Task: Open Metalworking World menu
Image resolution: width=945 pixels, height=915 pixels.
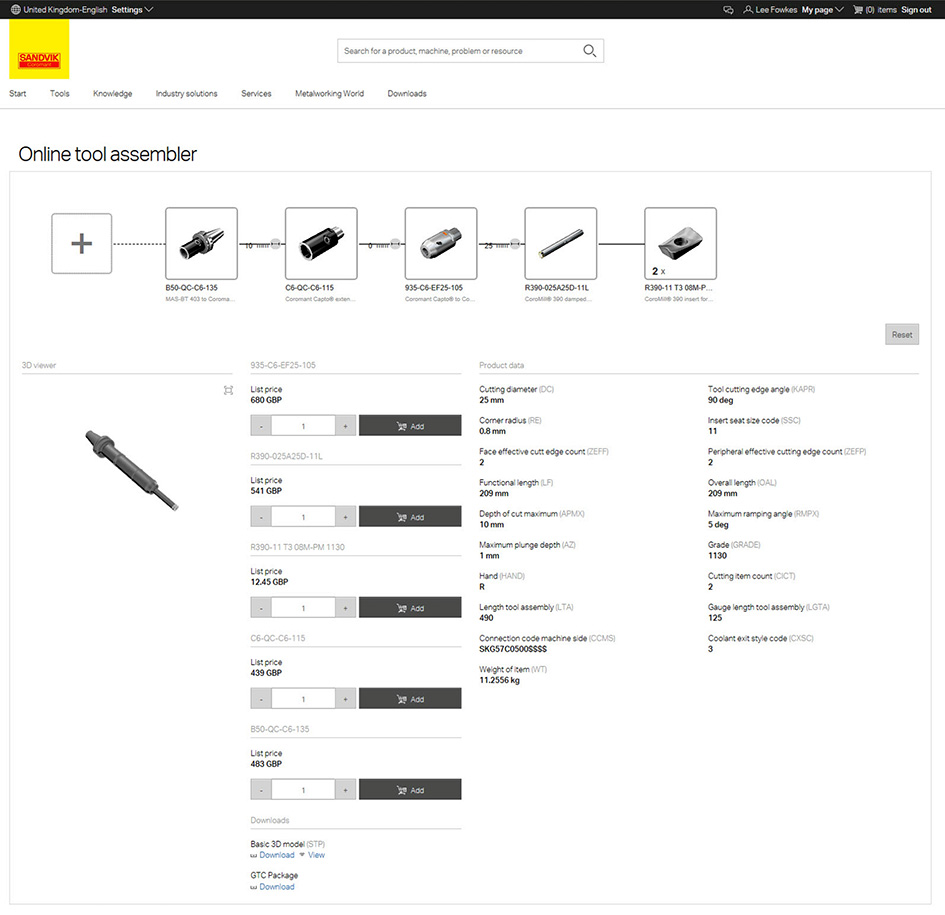Action: (x=330, y=93)
